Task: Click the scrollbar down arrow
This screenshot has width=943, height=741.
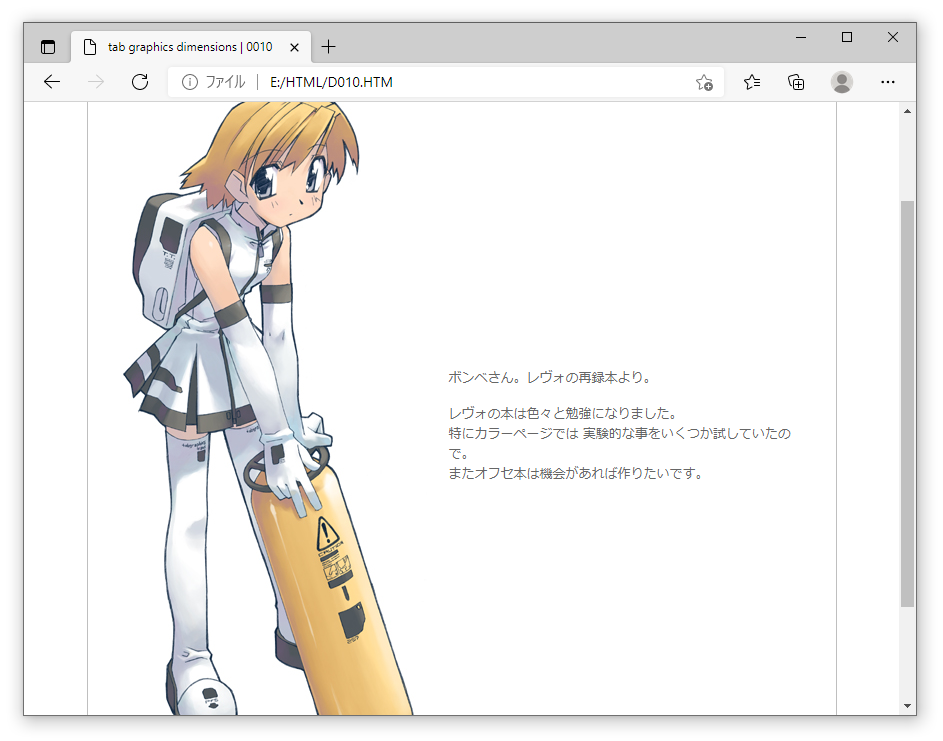Action: click(907, 706)
